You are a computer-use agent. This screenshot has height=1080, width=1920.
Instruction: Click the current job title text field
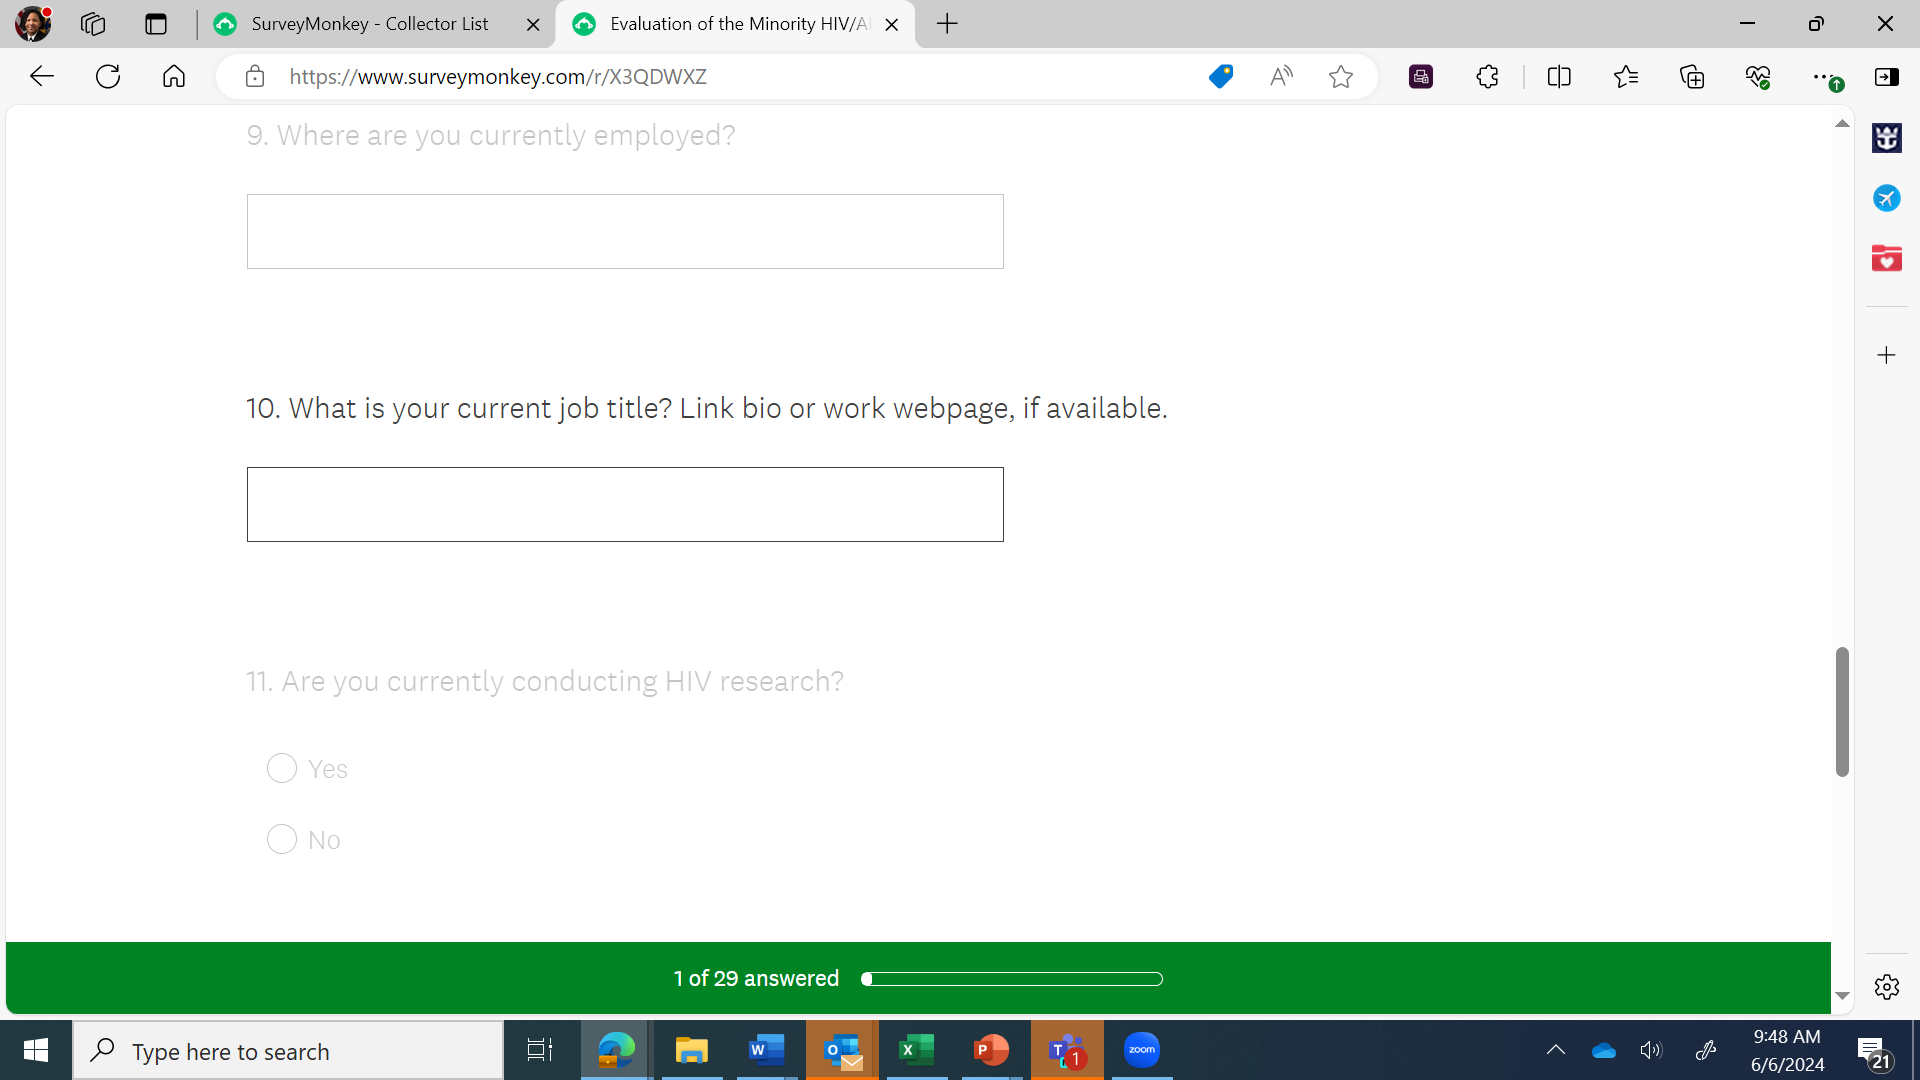coord(625,504)
